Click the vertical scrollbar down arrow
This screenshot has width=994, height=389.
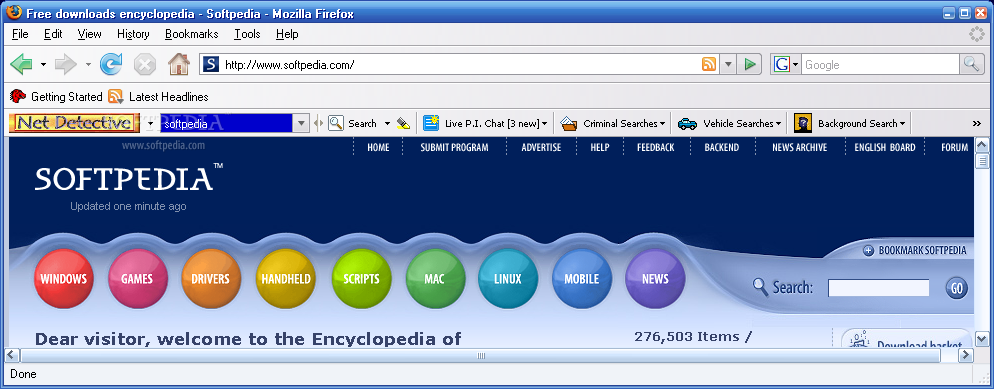pyautogui.click(x=982, y=339)
